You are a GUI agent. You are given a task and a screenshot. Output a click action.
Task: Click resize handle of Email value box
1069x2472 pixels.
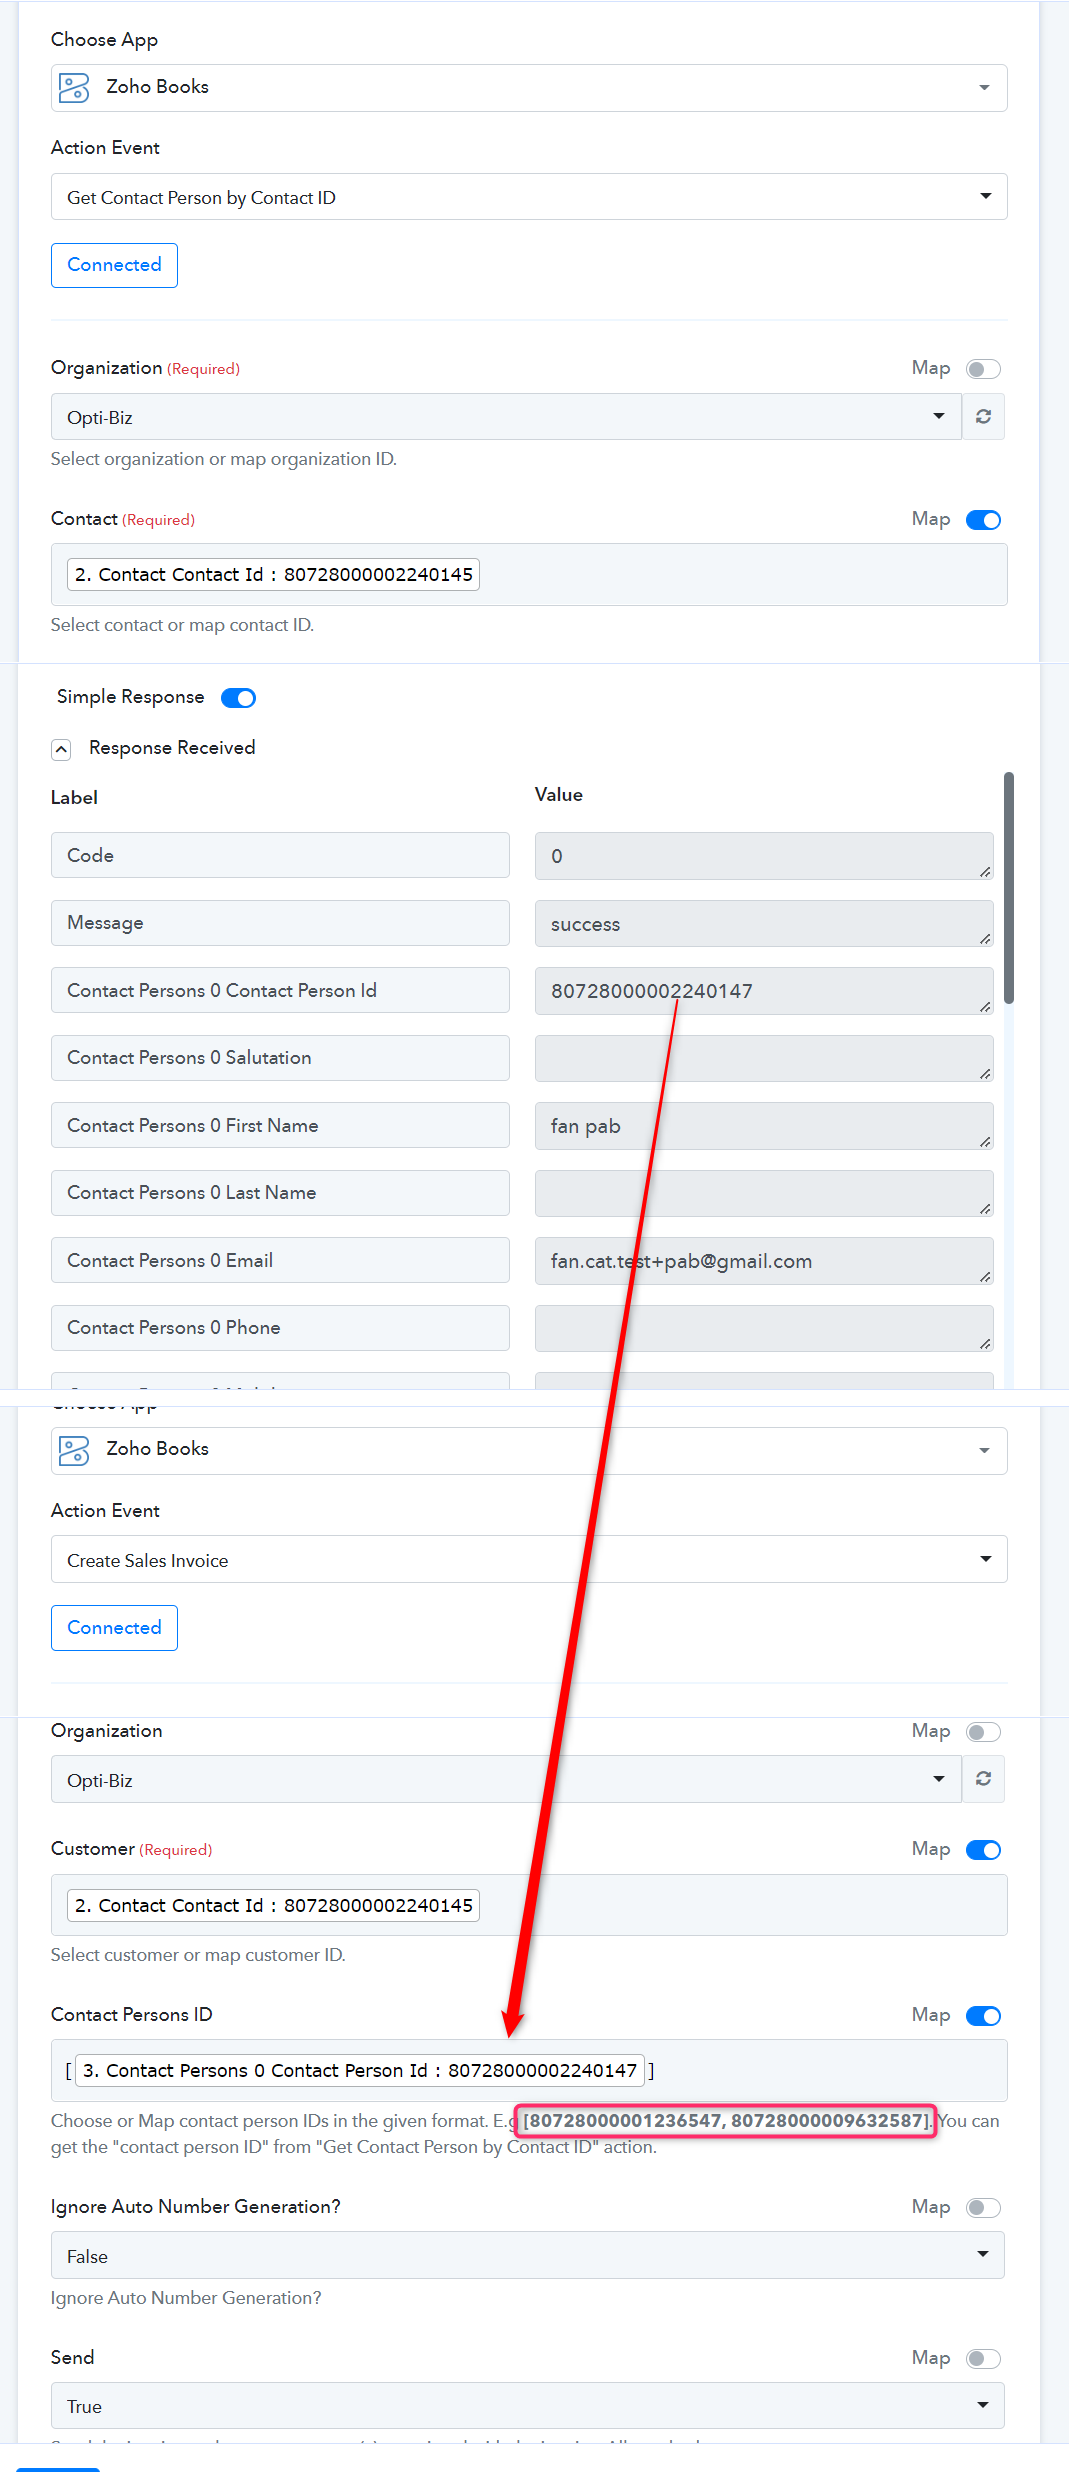point(985,1277)
